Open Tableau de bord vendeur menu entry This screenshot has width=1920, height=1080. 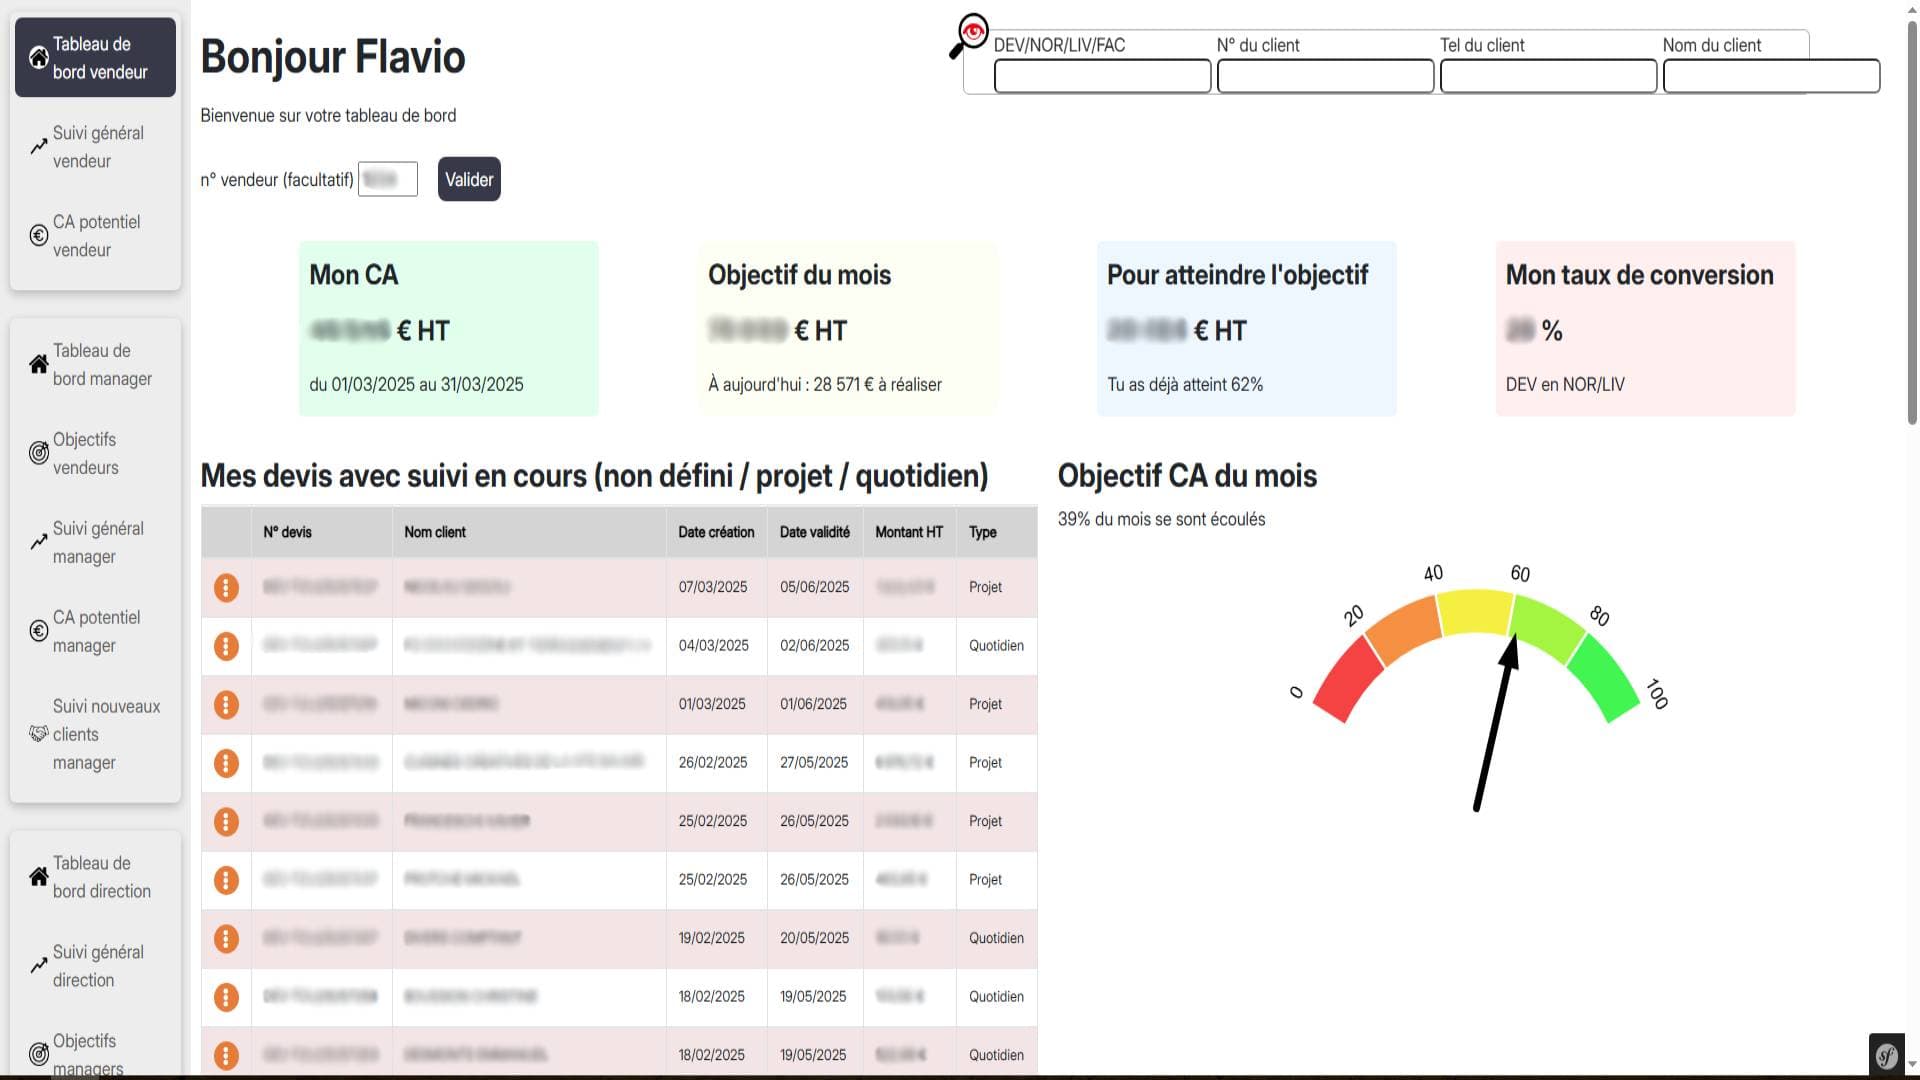point(95,57)
